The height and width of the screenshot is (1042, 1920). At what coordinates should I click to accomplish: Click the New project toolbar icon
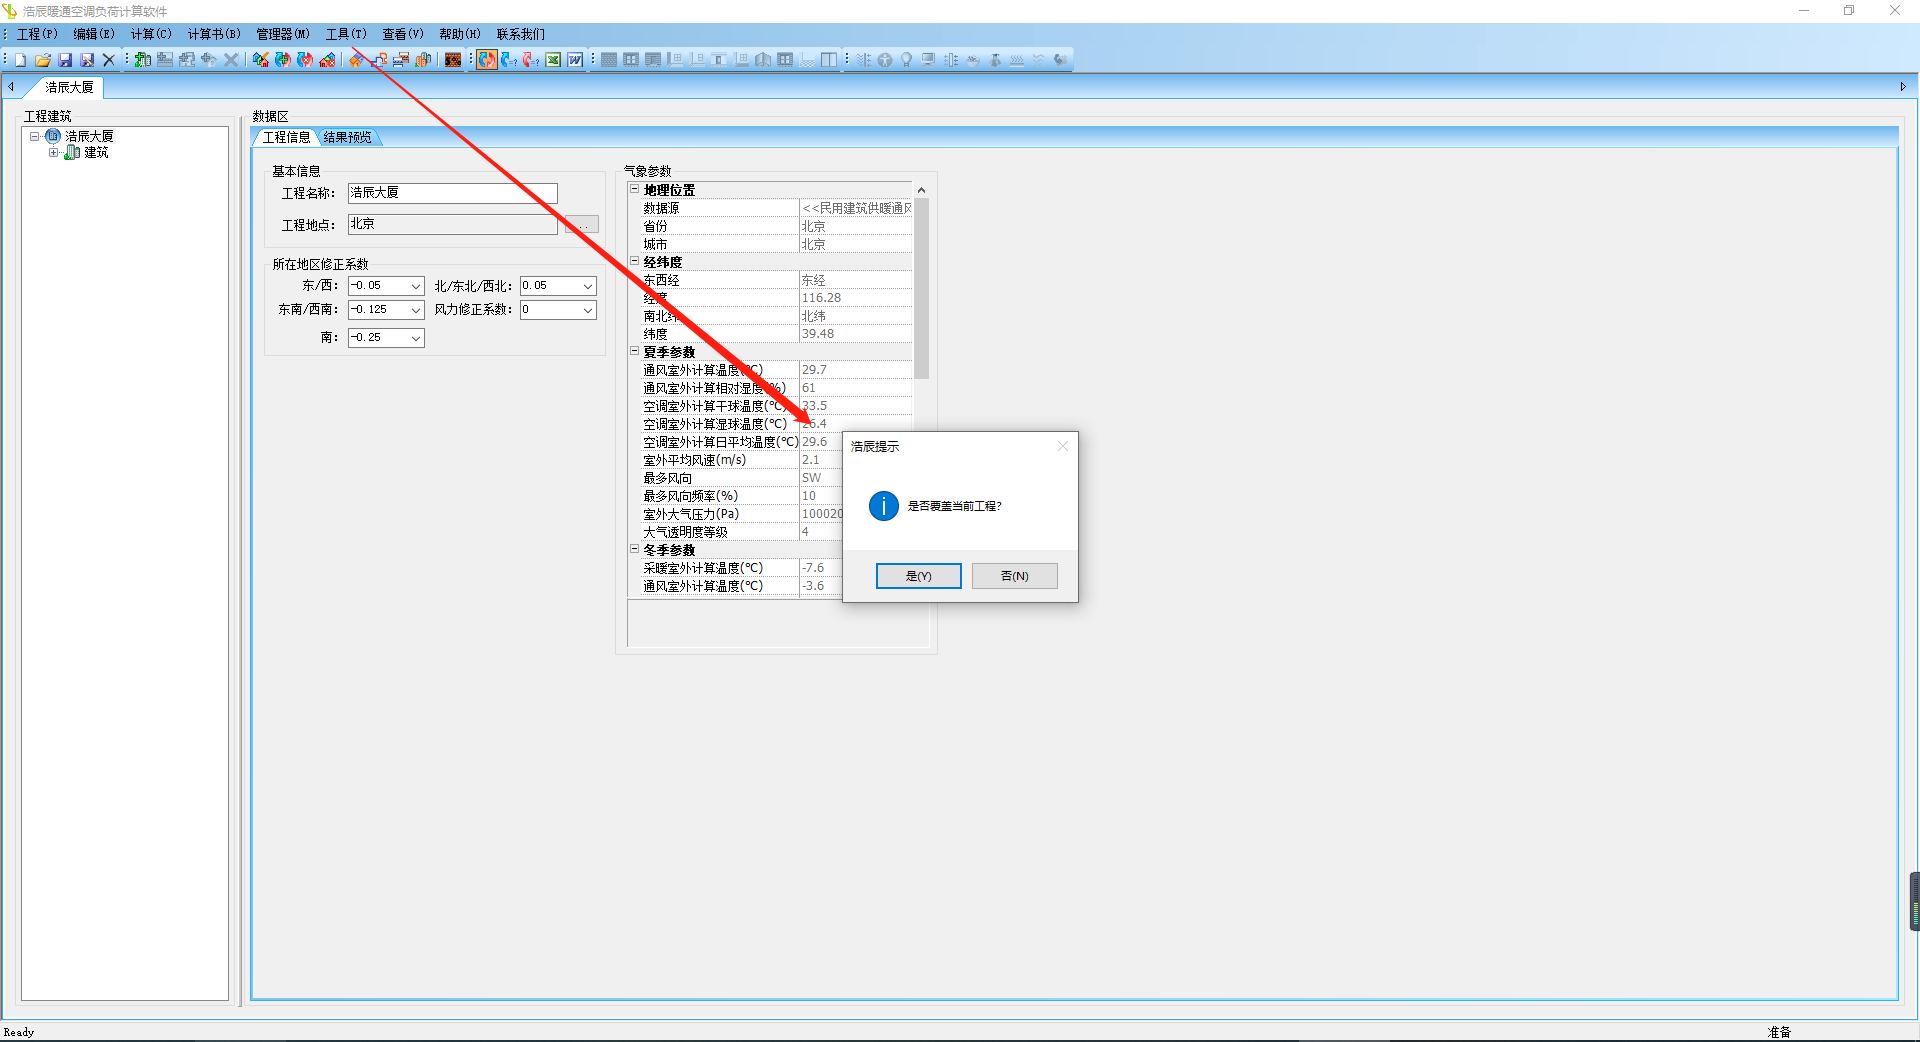[x=20, y=60]
